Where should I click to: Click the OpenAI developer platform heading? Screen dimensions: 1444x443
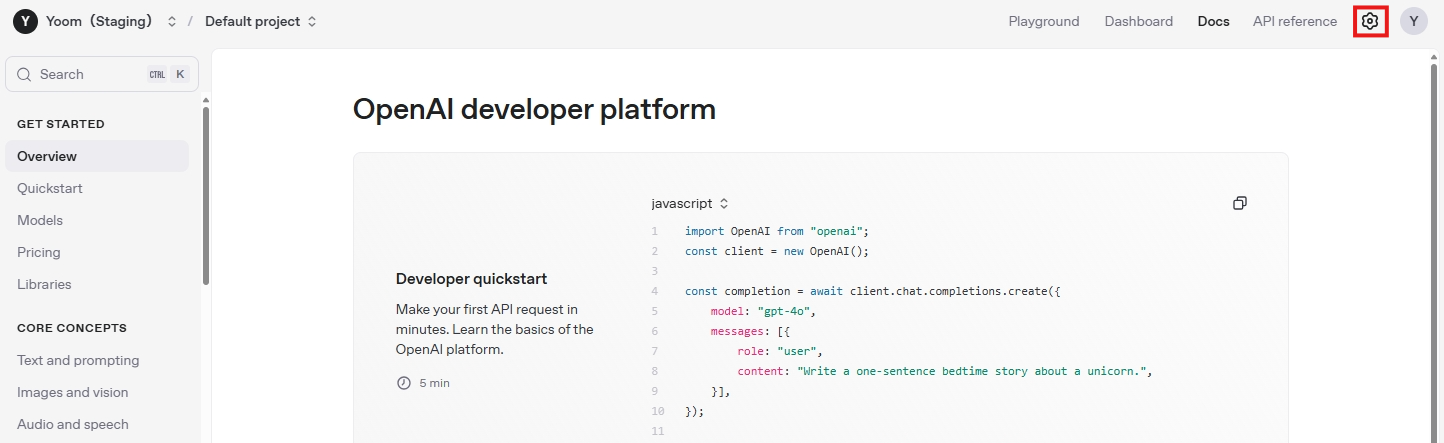point(534,109)
